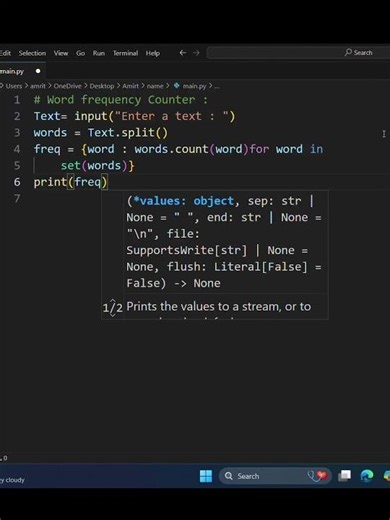This screenshot has height=520, width=390.
Task: Launch Microsoft Edge from the taskbar
Action: pyautogui.click(x=367, y=476)
